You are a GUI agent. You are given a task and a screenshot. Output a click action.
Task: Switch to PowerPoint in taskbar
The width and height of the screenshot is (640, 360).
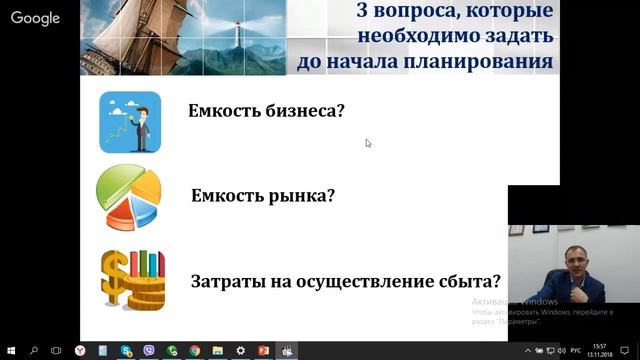coord(264,351)
